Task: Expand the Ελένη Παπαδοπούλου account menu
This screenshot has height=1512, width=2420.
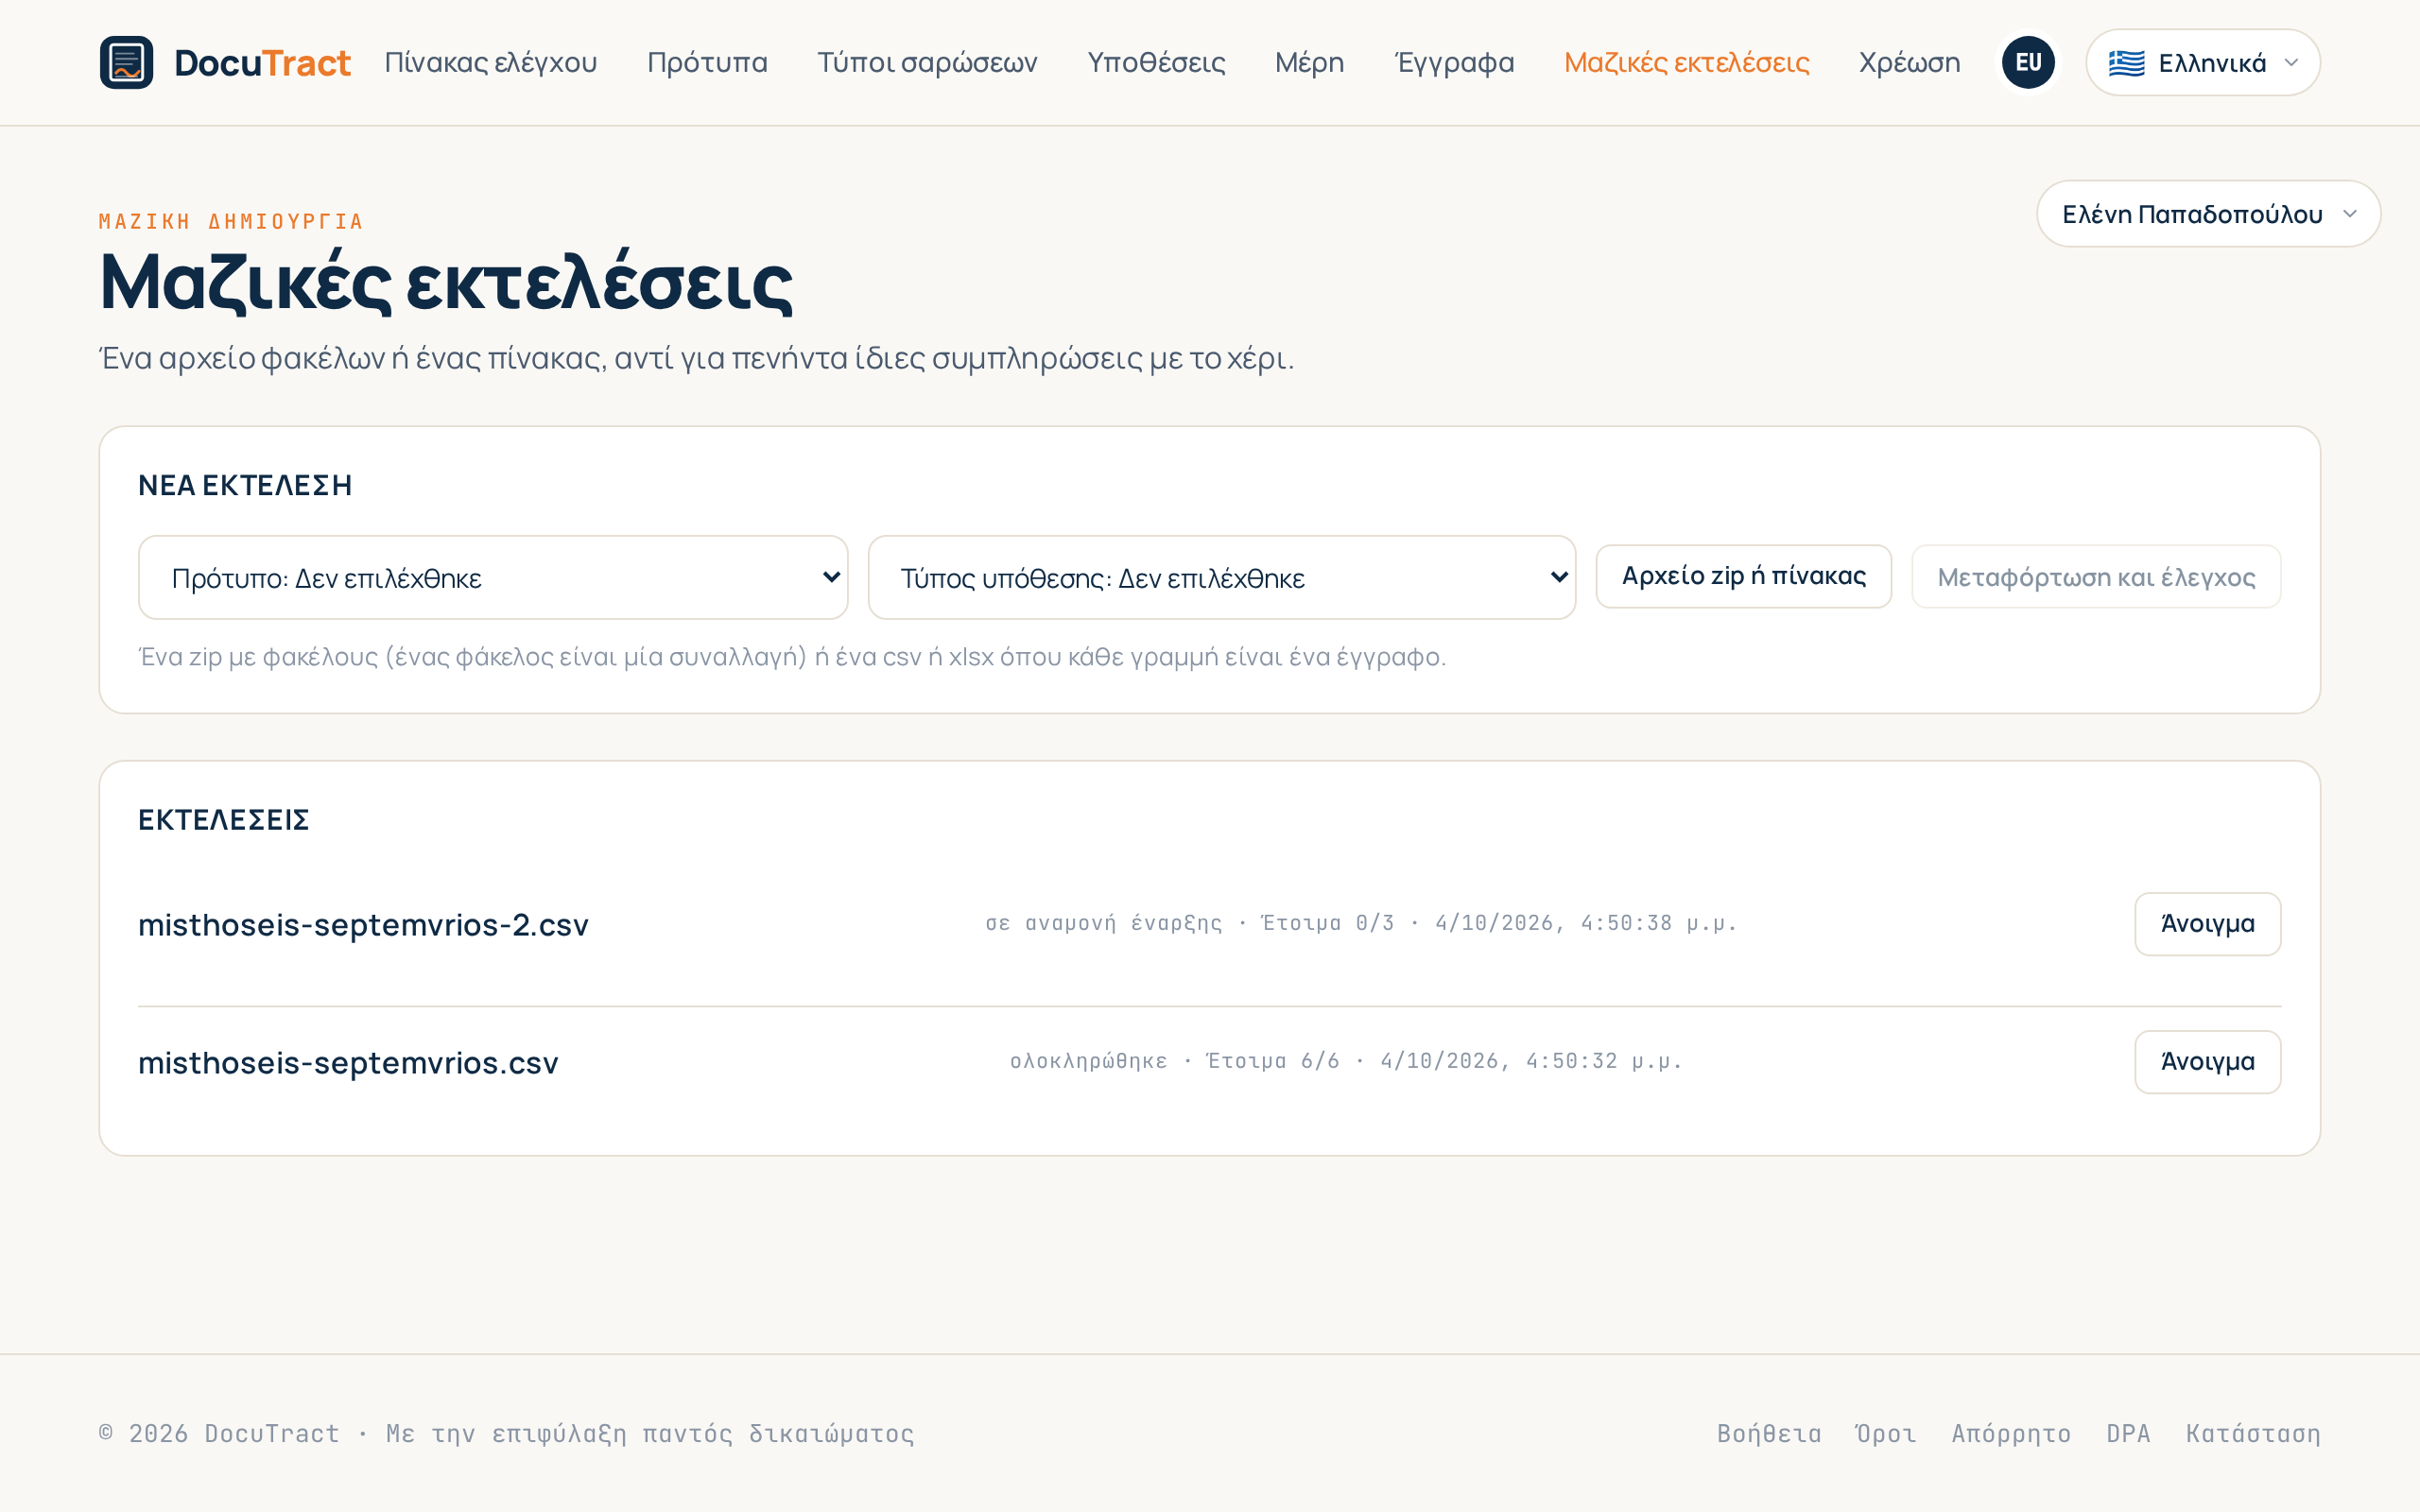Action: pos(2208,214)
